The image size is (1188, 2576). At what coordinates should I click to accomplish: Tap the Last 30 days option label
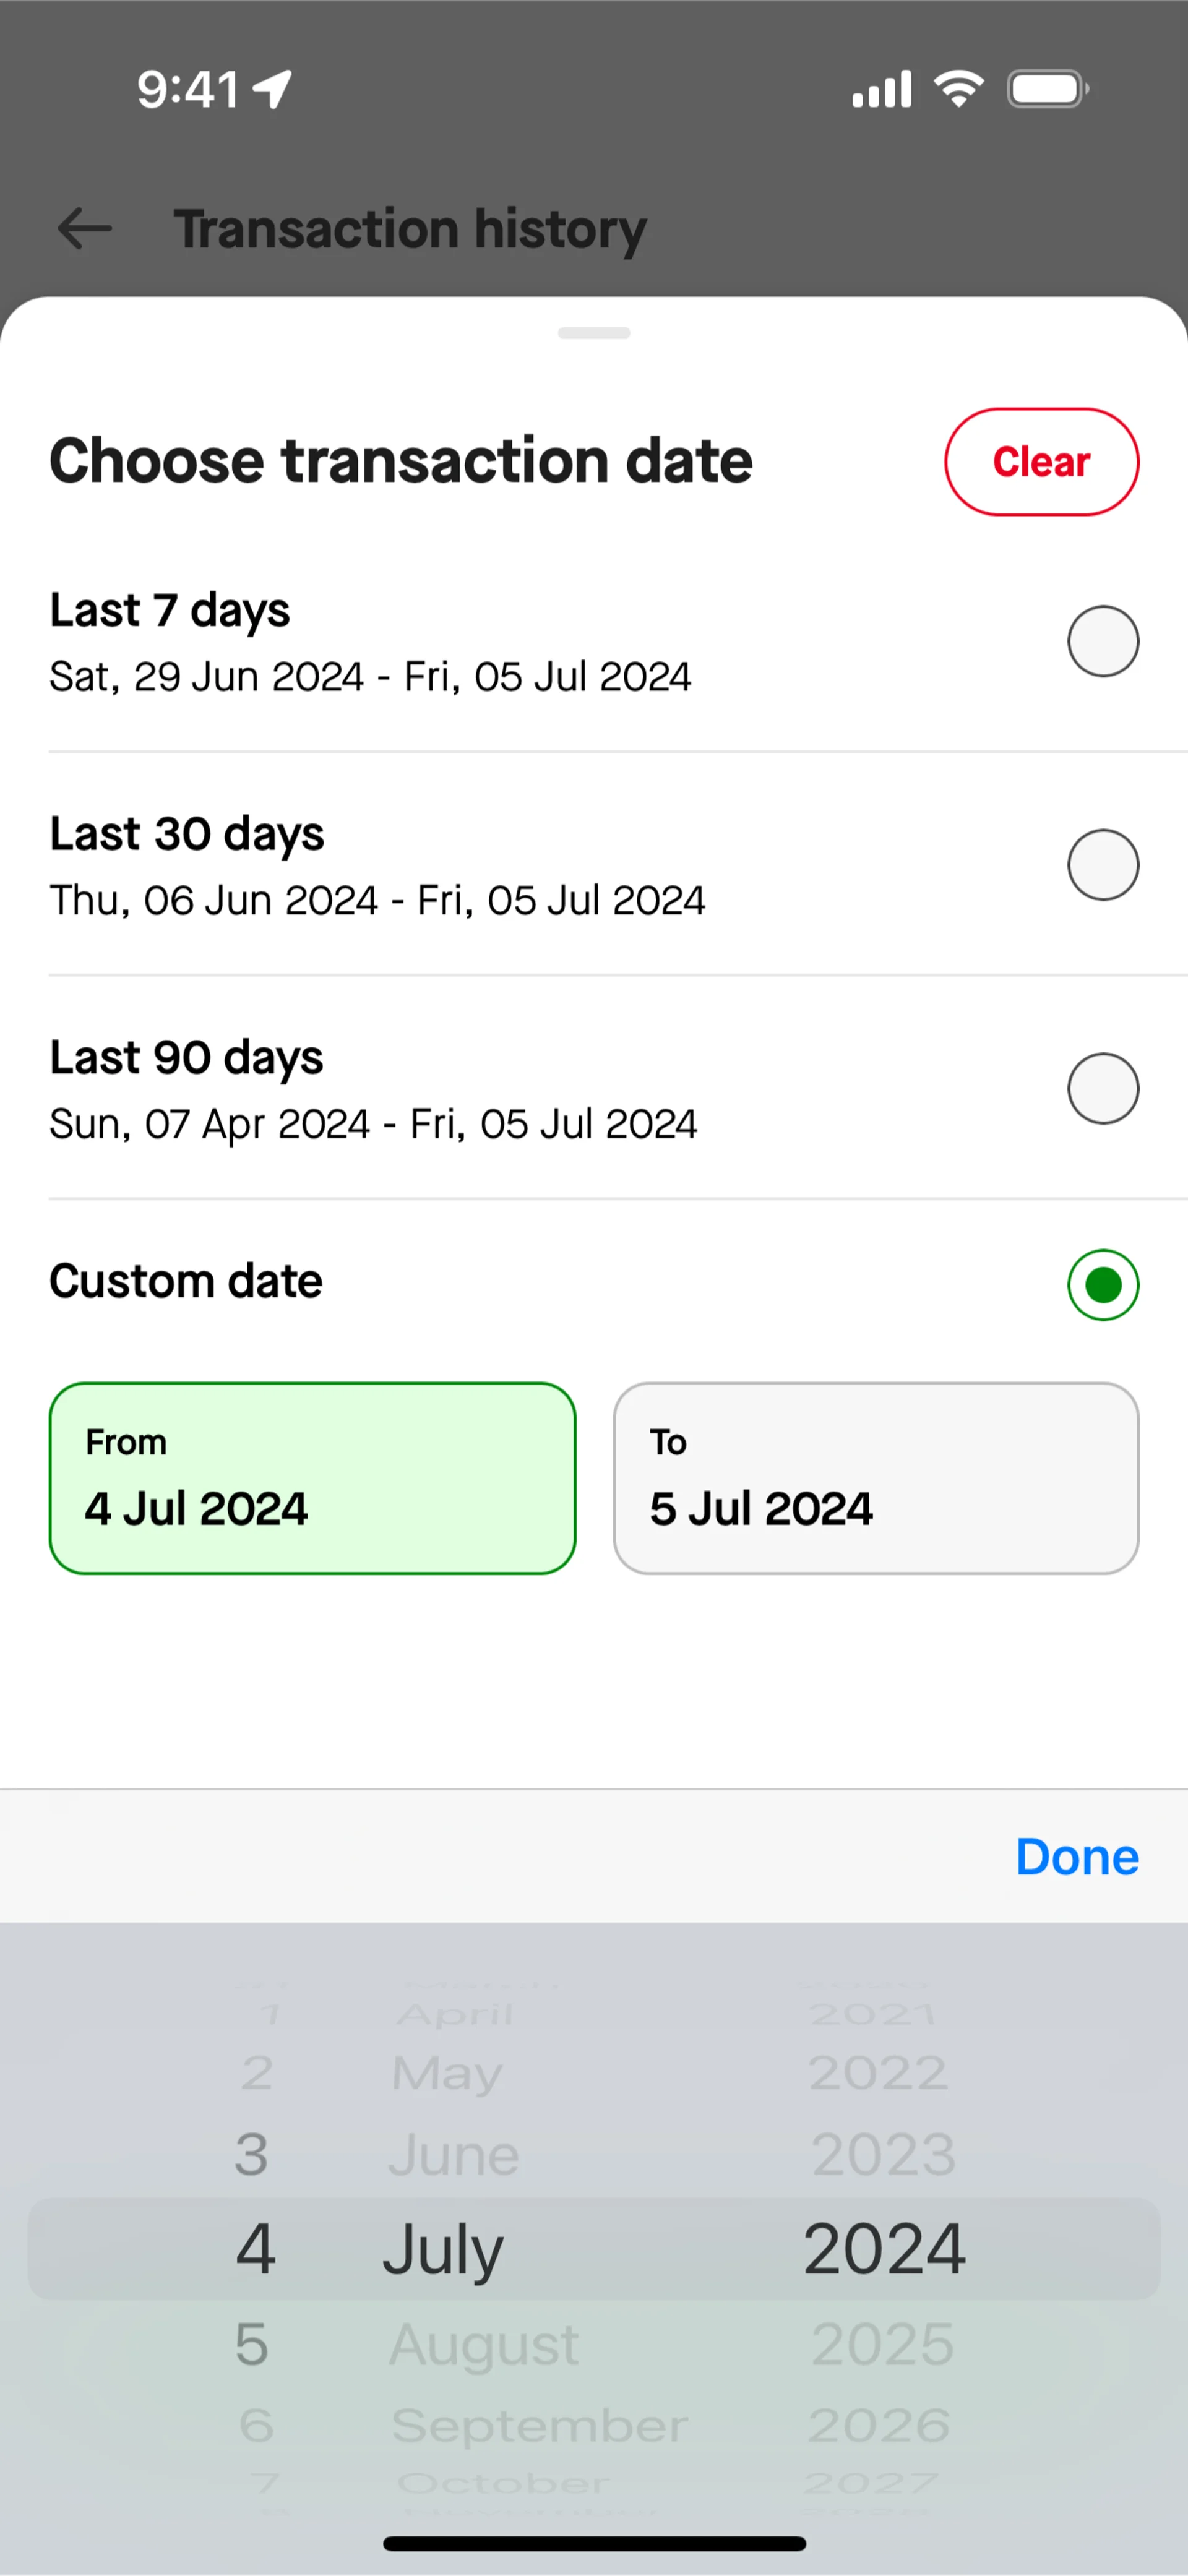click(187, 834)
